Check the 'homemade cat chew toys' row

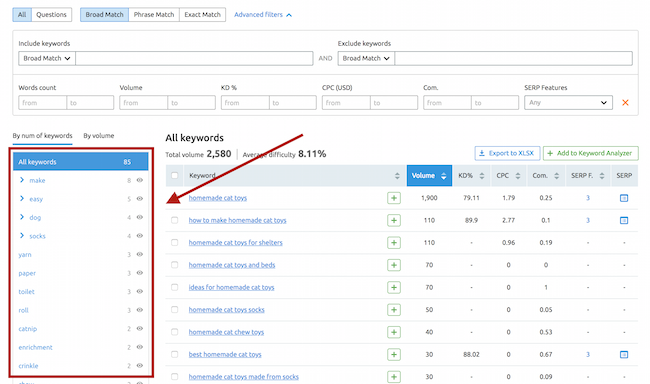point(175,332)
